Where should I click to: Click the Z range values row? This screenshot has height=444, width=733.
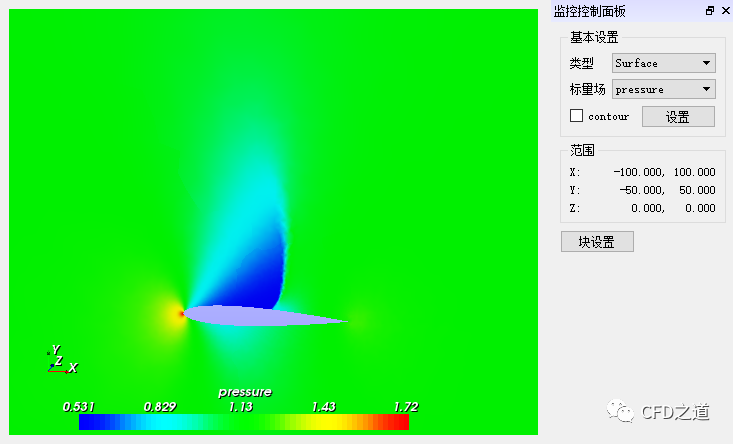click(669, 208)
